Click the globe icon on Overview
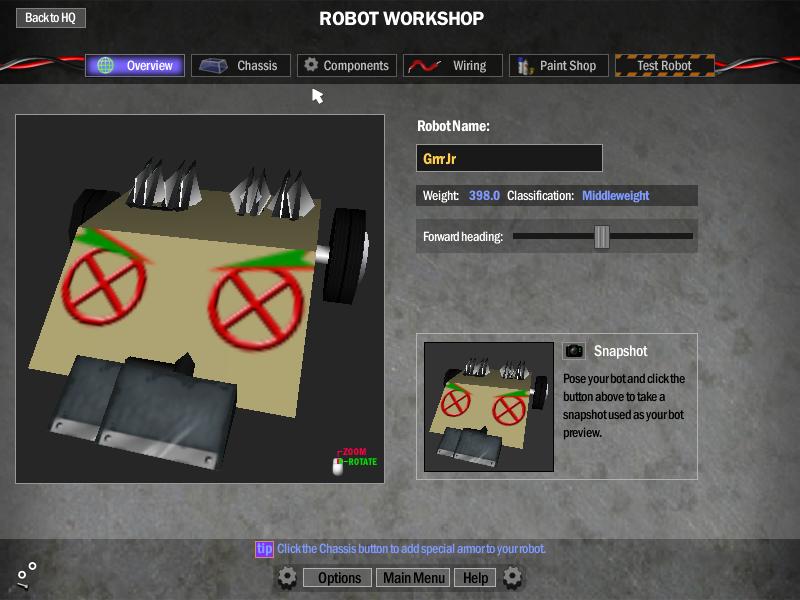This screenshot has height=600, width=800. coord(106,65)
